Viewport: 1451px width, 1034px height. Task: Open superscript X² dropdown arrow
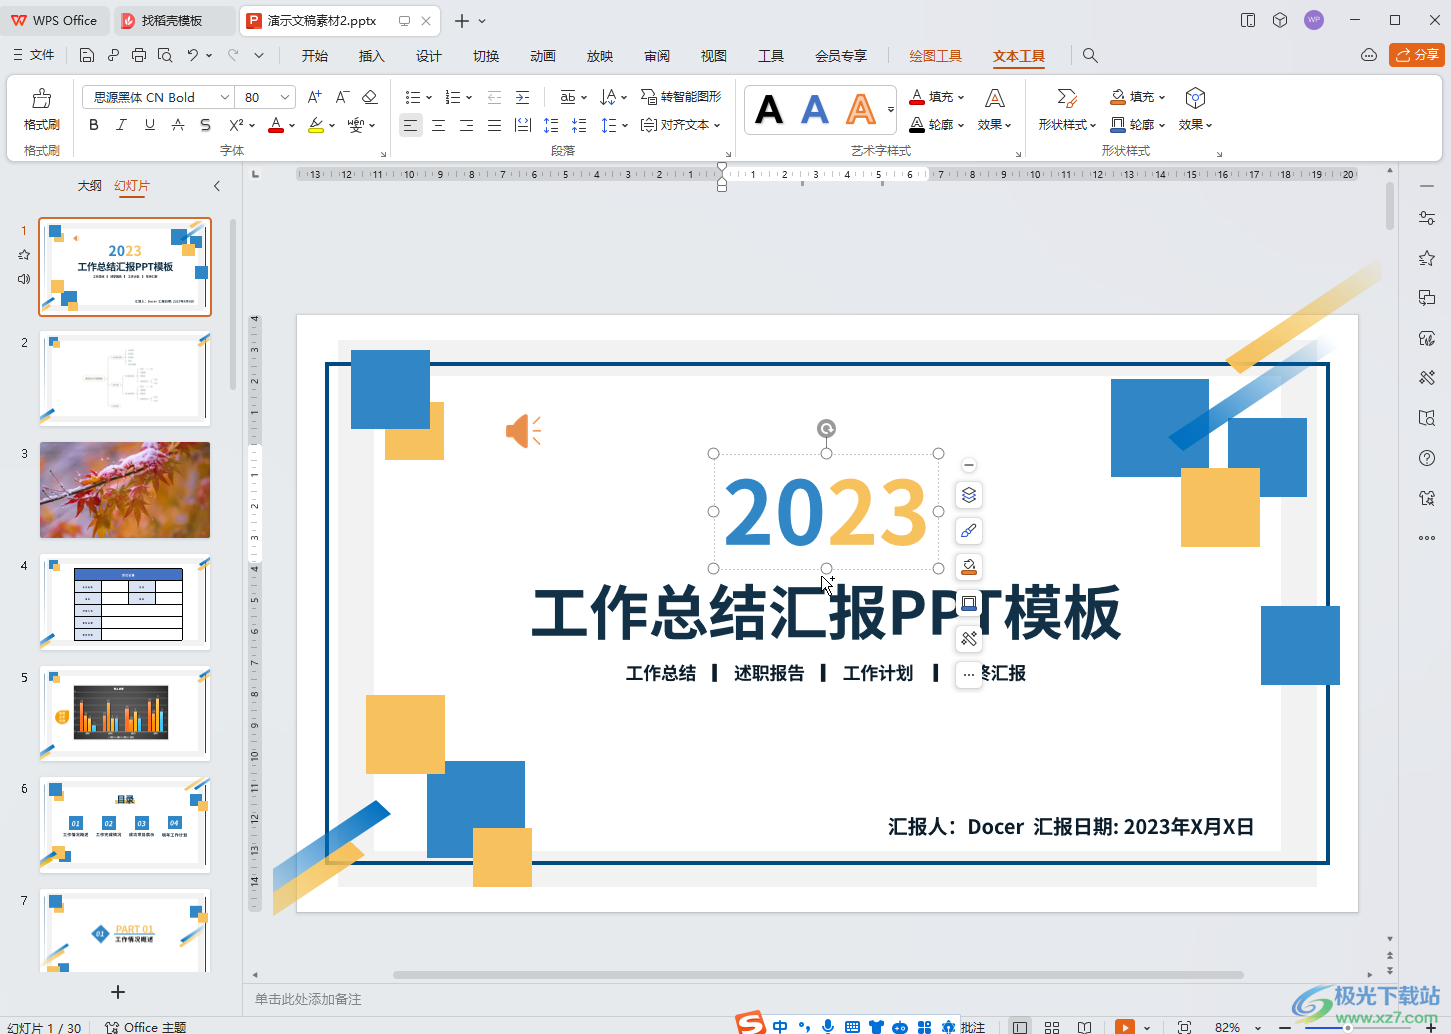click(253, 126)
